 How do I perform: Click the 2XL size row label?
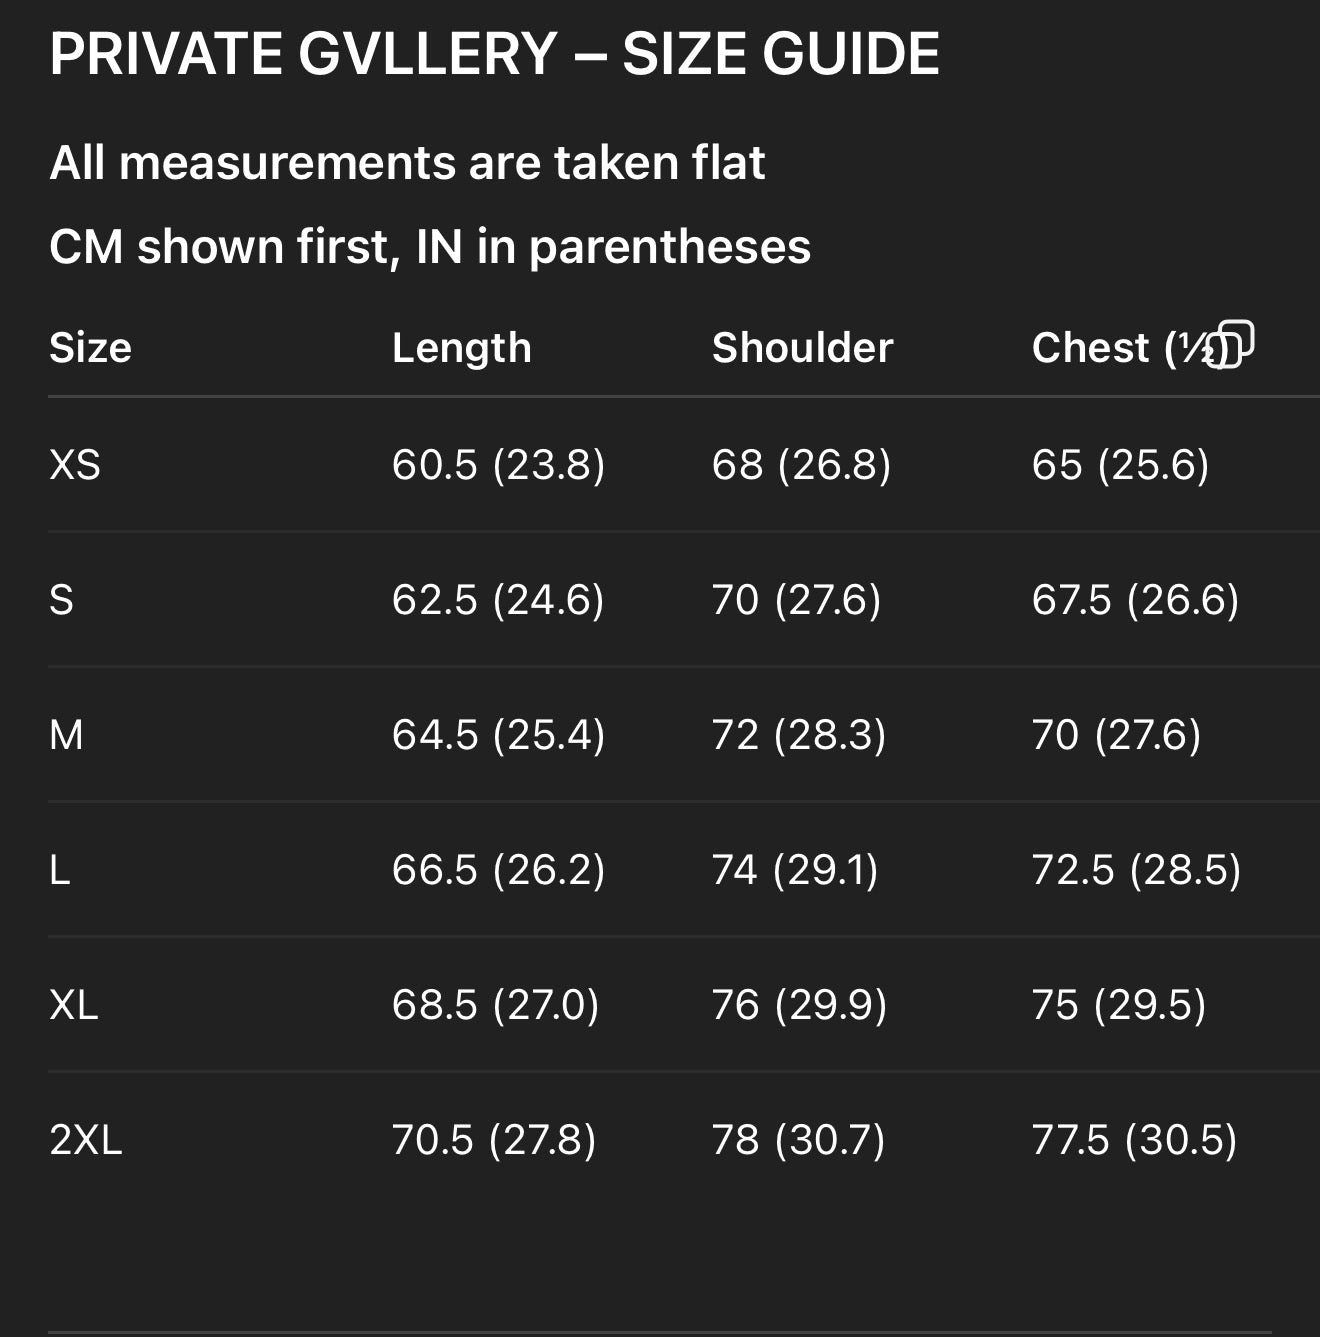point(86,1140)
